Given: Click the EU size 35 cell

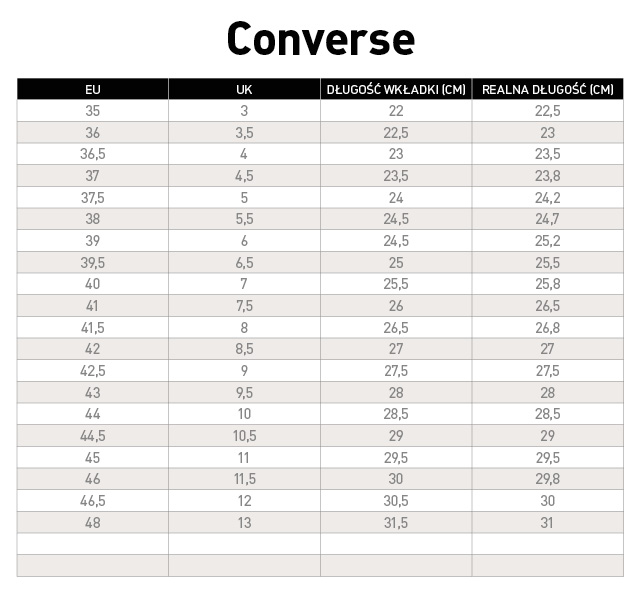Looking at the screenshot, I should [93, 111].
